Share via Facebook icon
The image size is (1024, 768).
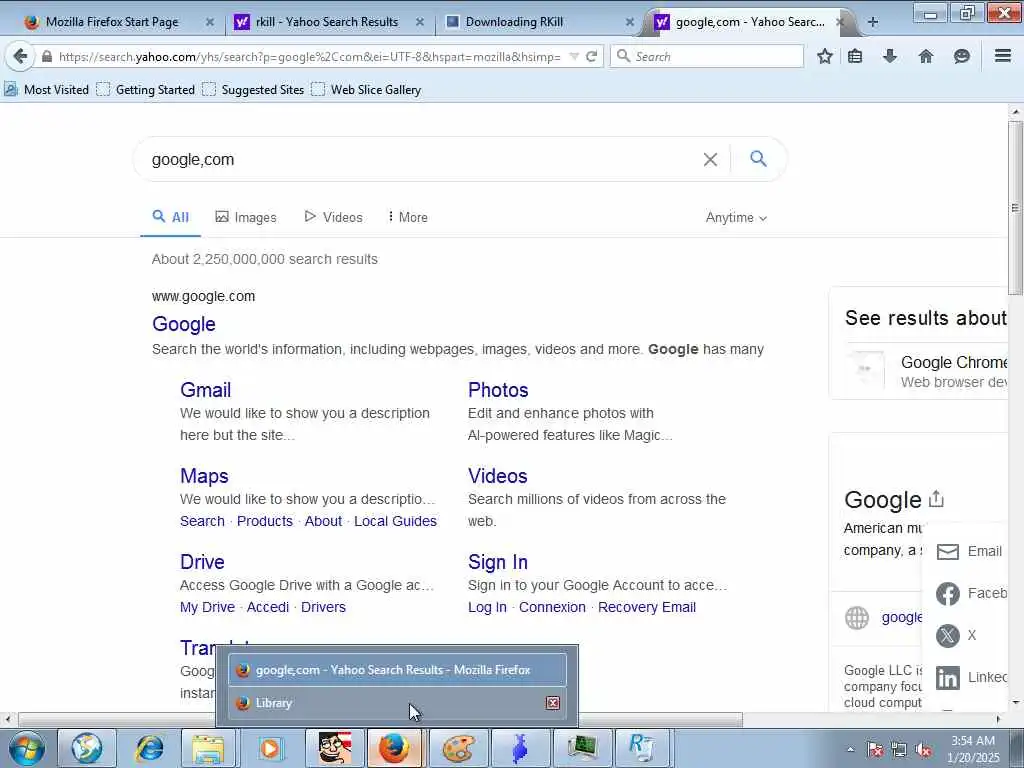(948, 594)
